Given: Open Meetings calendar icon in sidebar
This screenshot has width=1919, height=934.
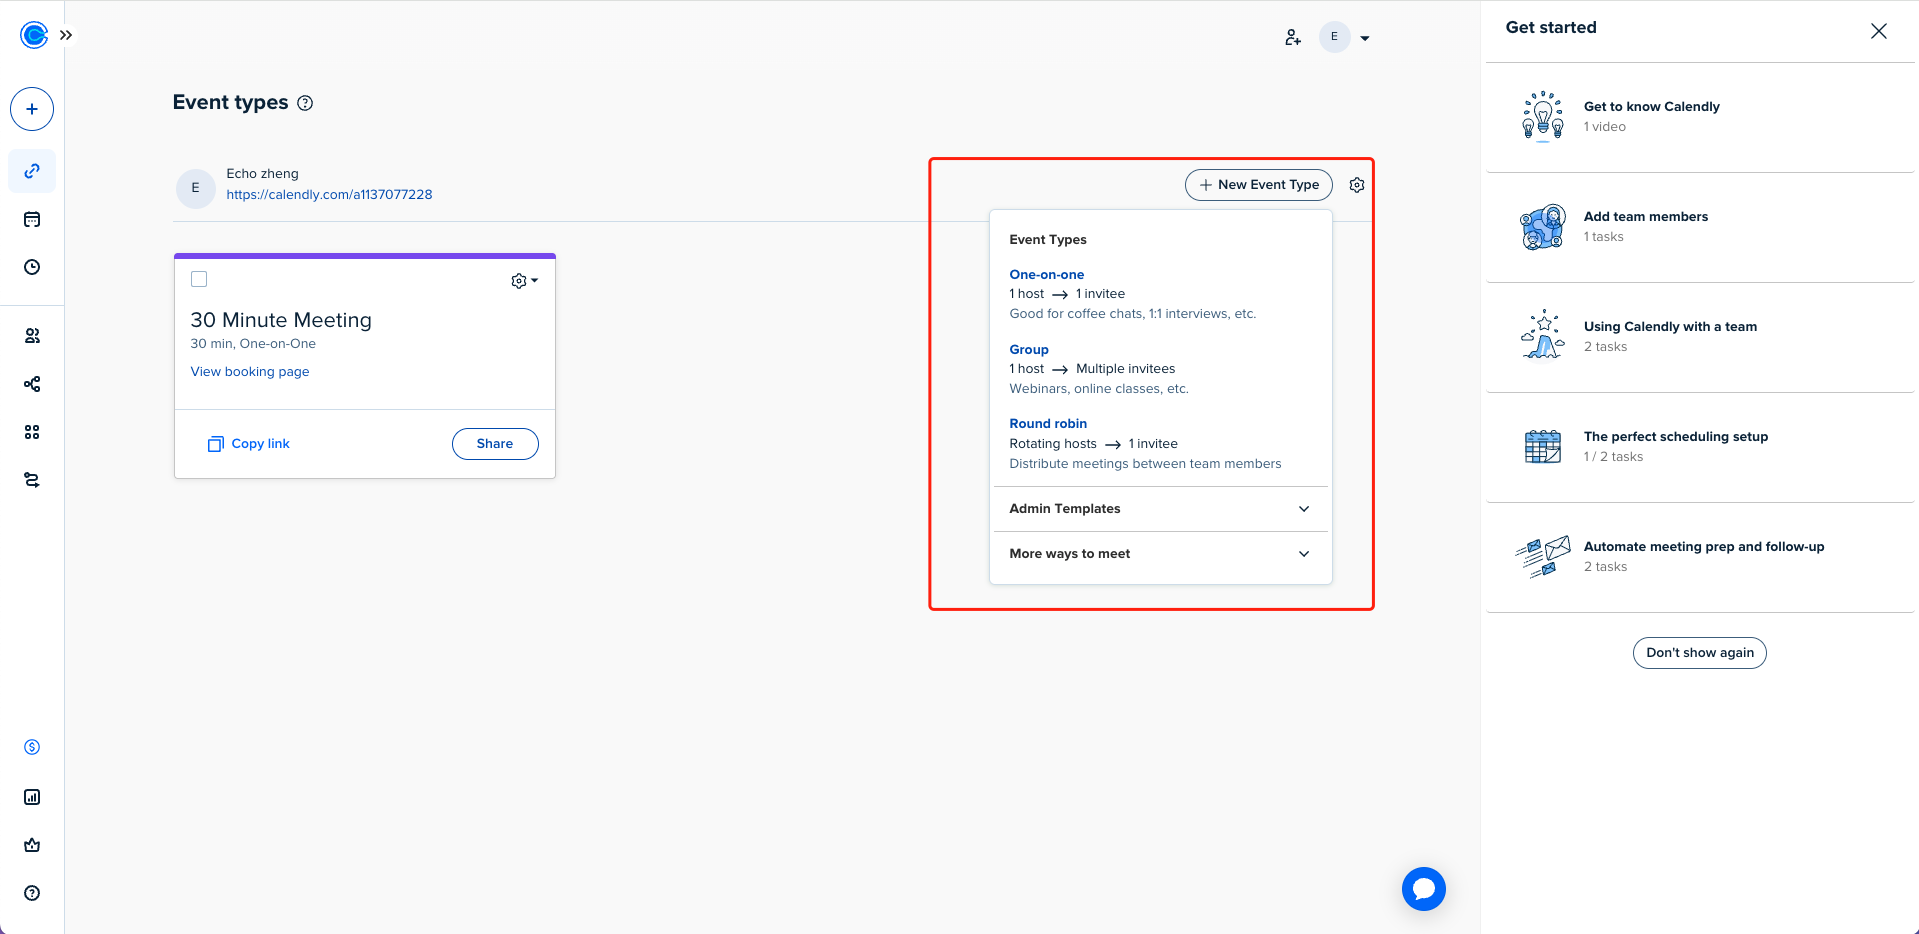Looking at the screenshot, I should pyautogui.click(x=32, y=219).
